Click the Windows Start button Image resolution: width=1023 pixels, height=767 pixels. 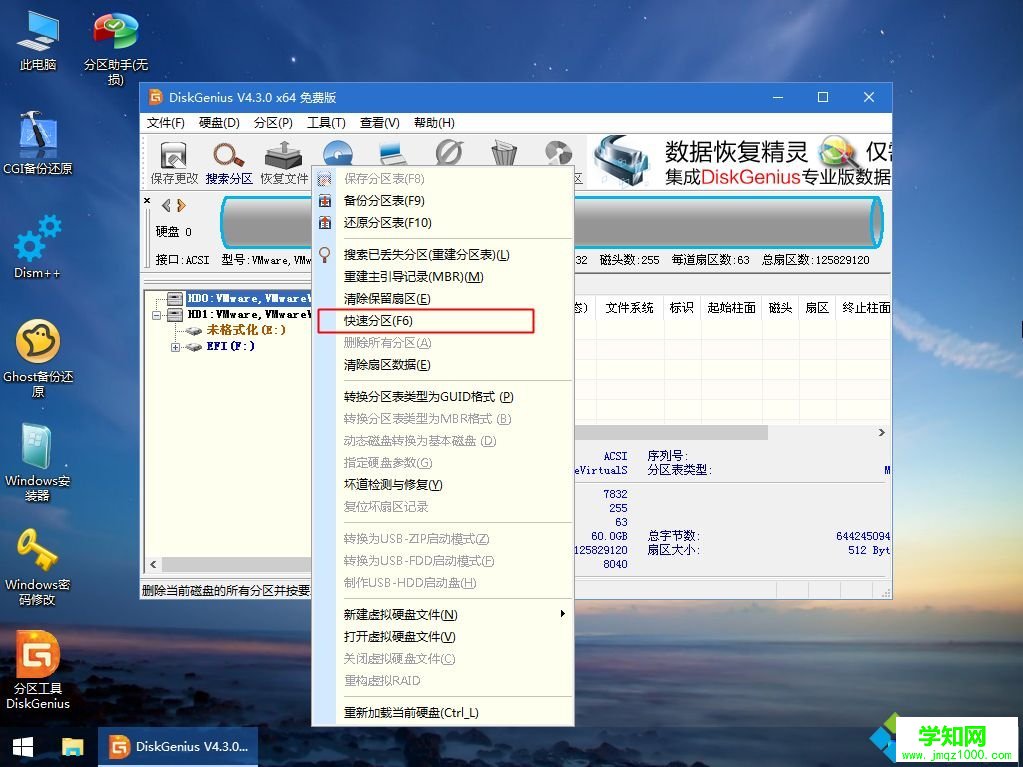20,747
